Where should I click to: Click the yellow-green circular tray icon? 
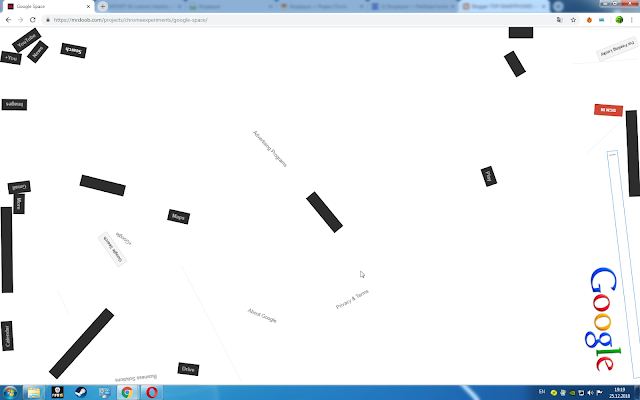coord(554,393)
